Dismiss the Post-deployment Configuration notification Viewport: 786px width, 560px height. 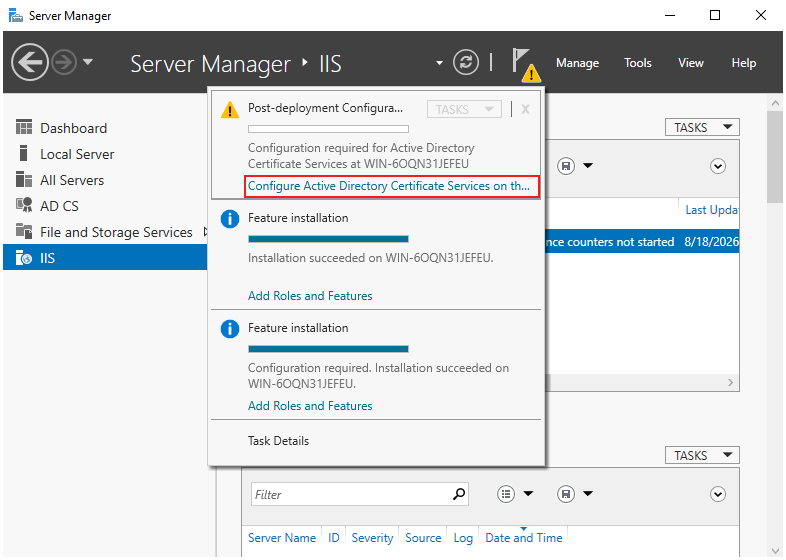pyautogui.click(x=525, y=109)
